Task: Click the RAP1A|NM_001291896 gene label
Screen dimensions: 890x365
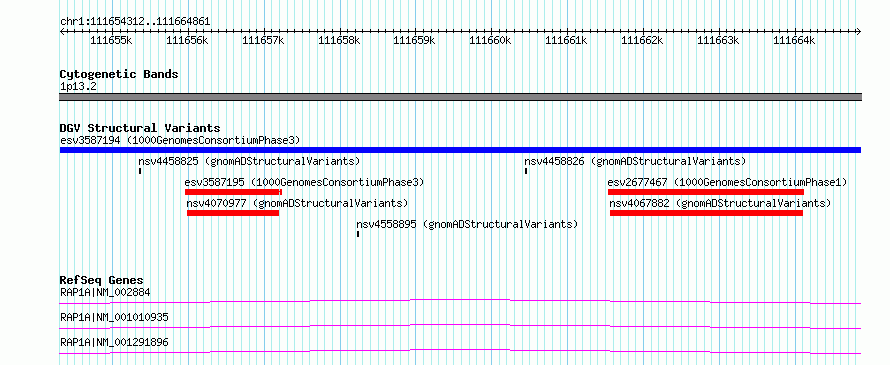Action: (114, 342)
